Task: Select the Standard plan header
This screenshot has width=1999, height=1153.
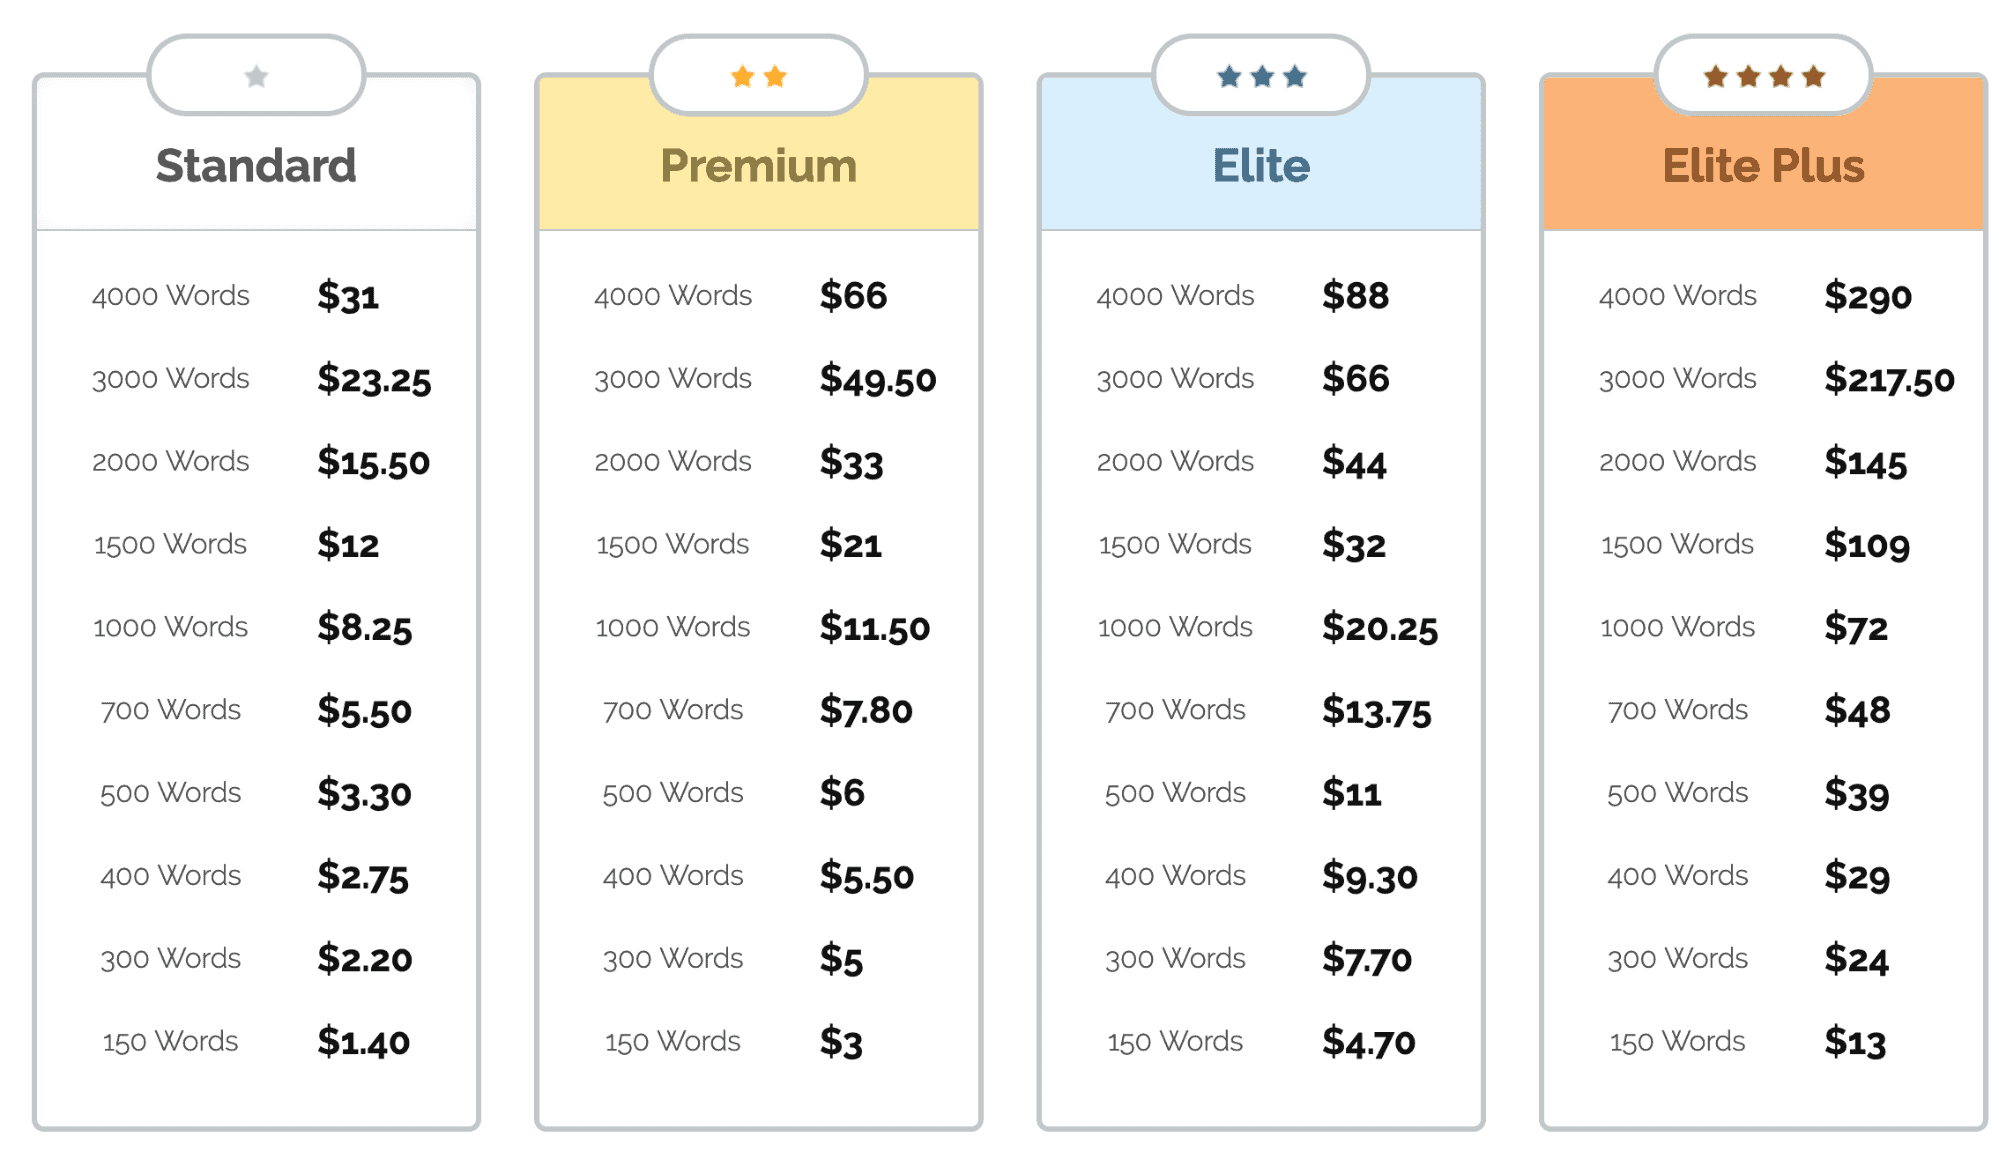Action: pos(256,166)
